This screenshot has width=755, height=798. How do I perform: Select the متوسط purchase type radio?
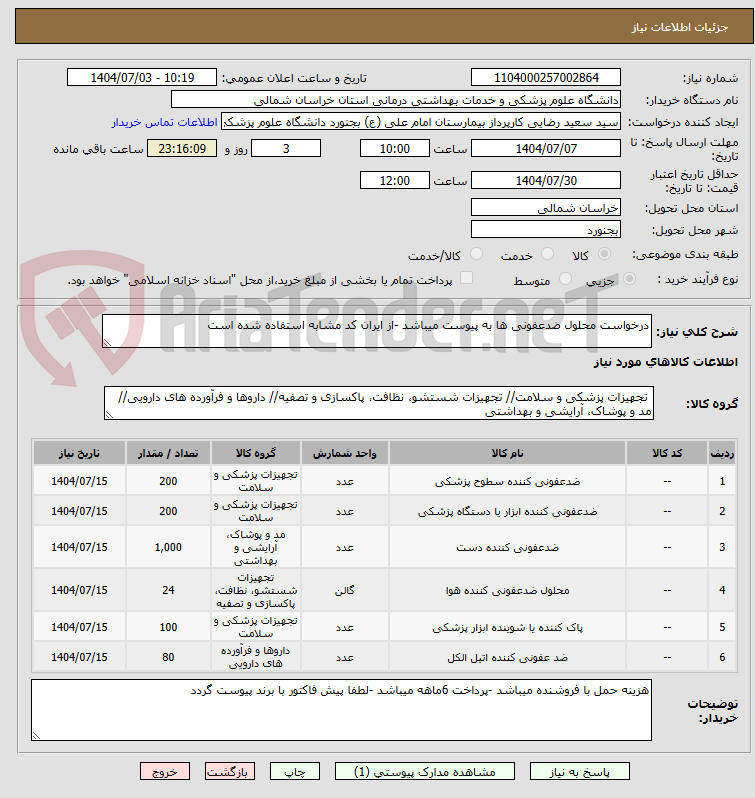565,278
